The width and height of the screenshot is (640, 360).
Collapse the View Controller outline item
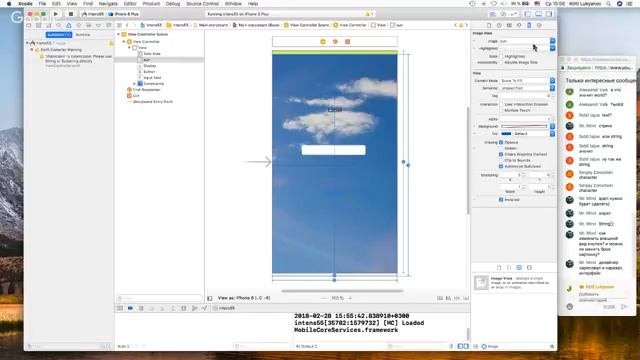click(x=124, y=42)
